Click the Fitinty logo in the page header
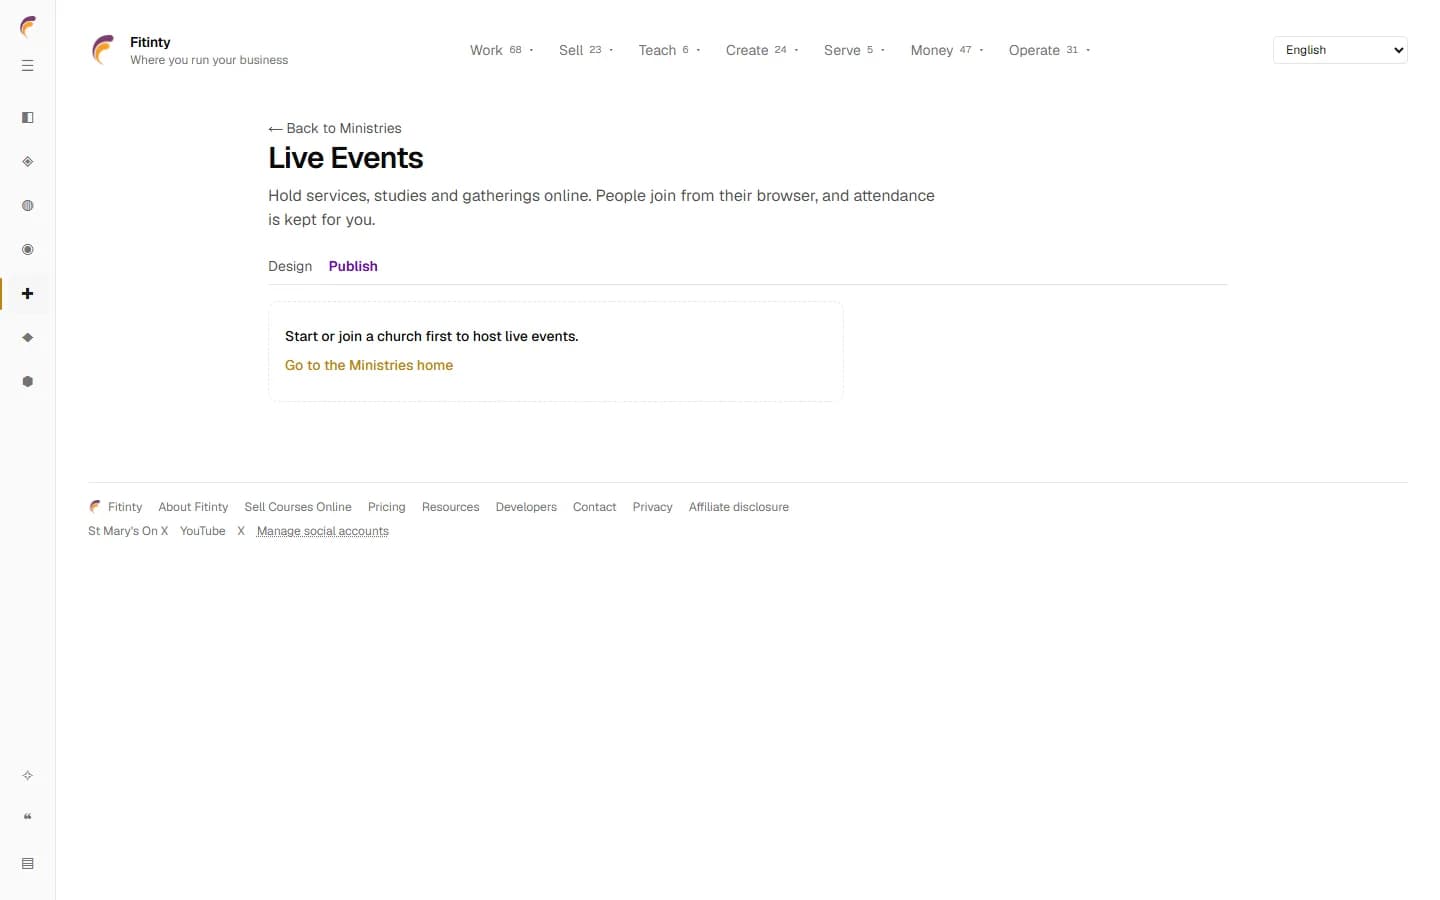The height and width of the screenshot is (900, 1440). pos(103,50)
